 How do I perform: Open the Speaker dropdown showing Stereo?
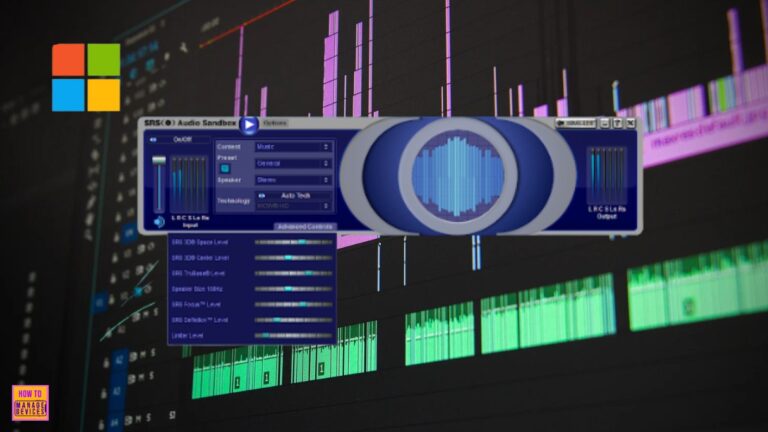click(293, 180)
